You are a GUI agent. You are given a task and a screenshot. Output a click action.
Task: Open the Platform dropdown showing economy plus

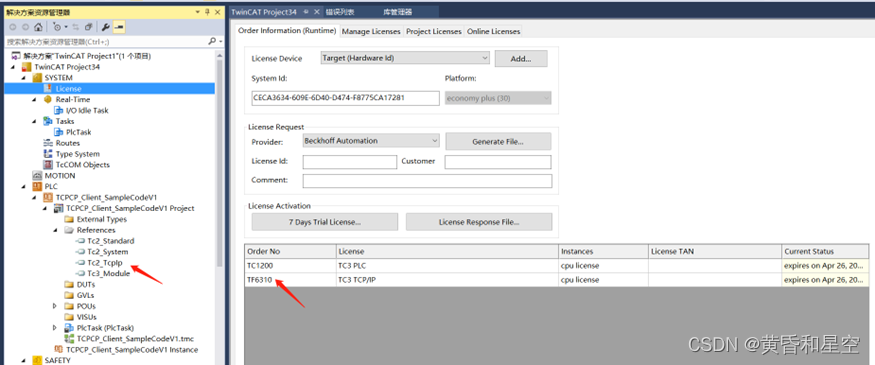(498, 98)
